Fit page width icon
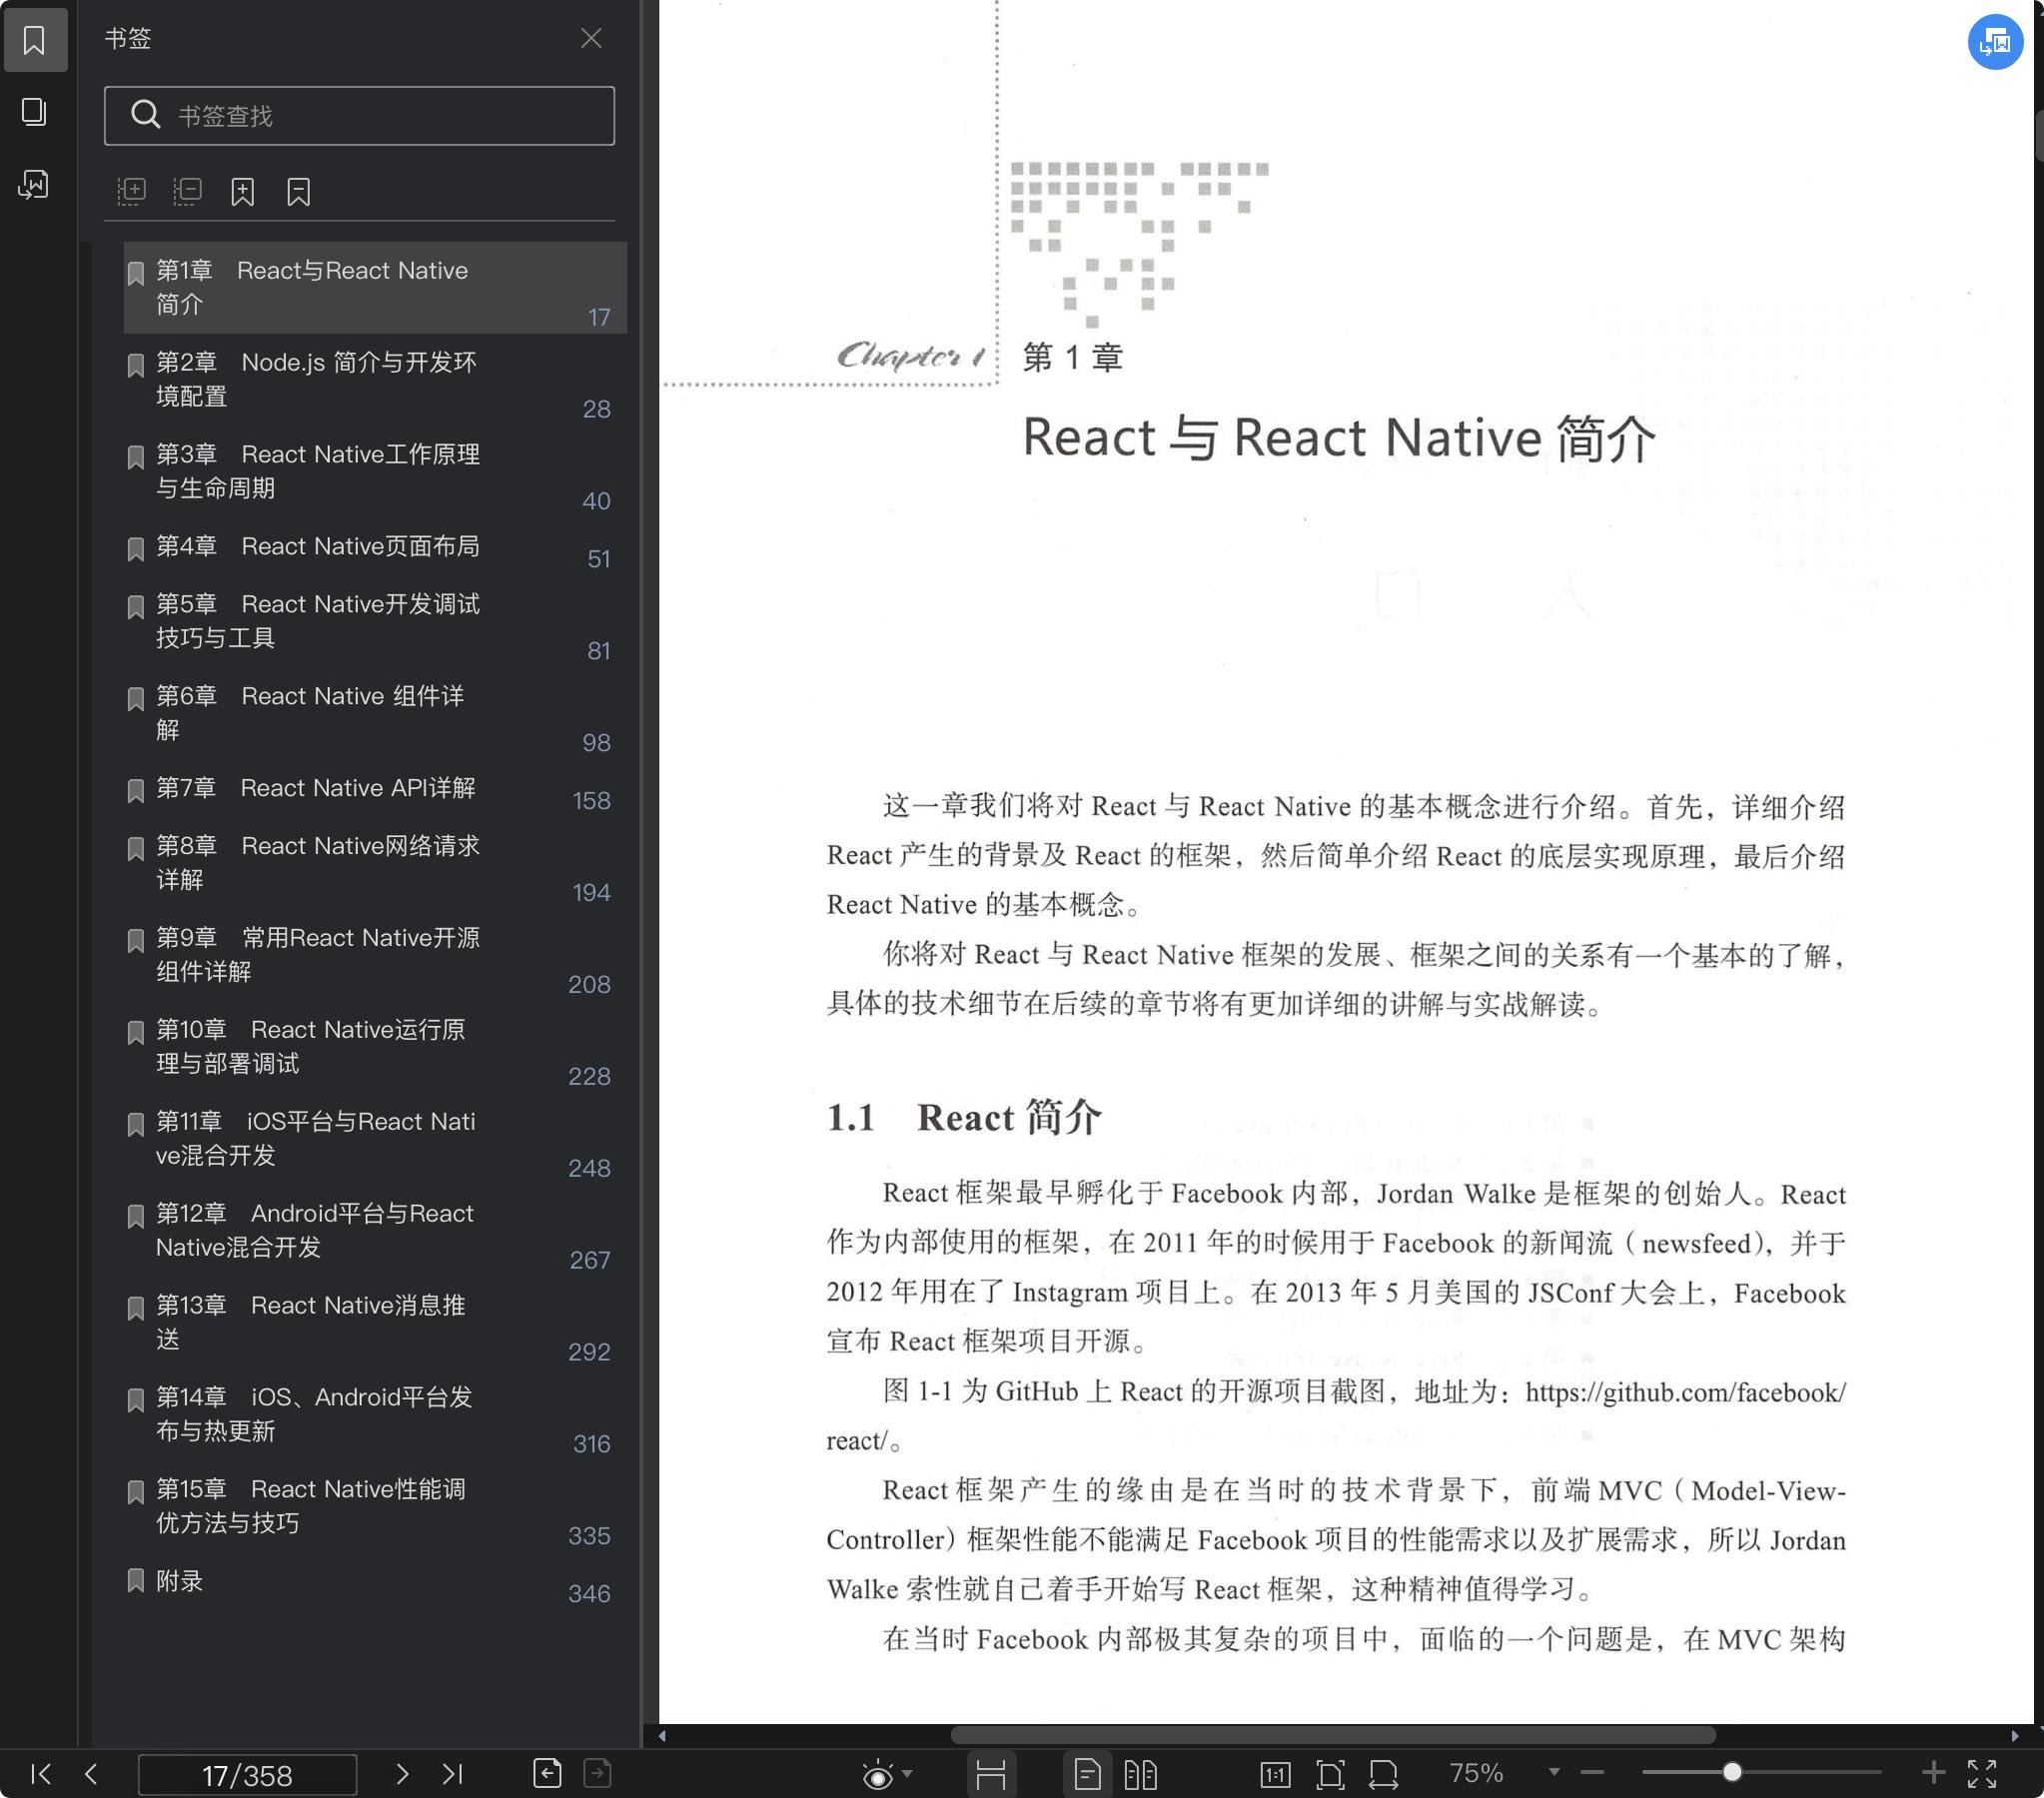 (1384, 1775)
